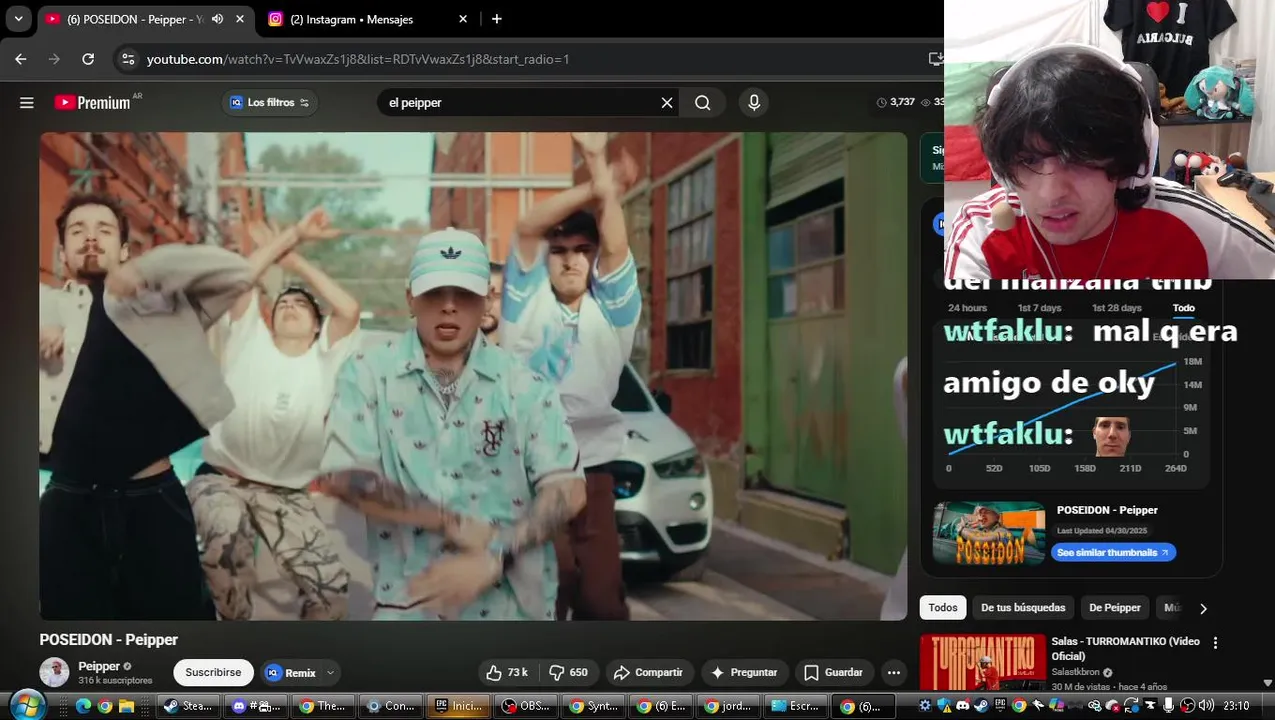Viewport: 1275px width, 720px height.
Task: Run search with the magnifier button
Action: pyautogui.click(x=703, y=102)
